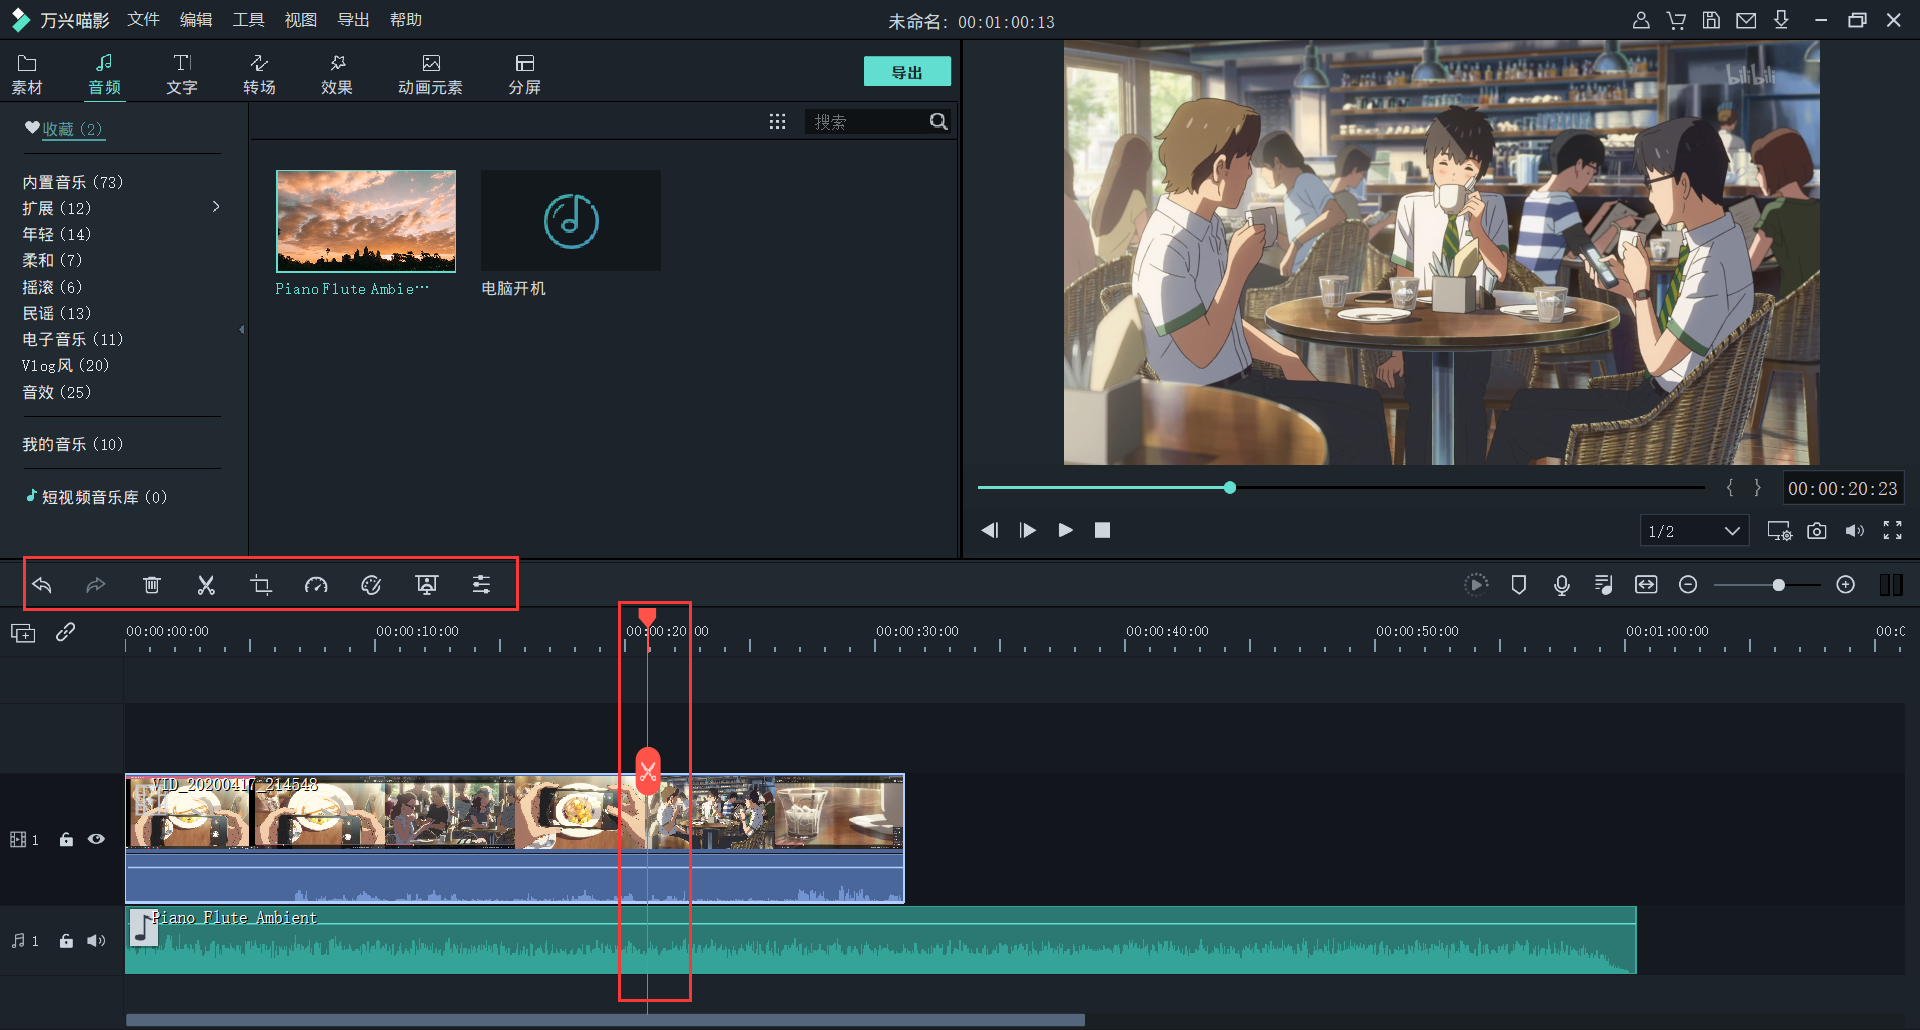Click the preview progress slider handle
This screenshot has height=1030, width=1920.
click(1230, 487)
